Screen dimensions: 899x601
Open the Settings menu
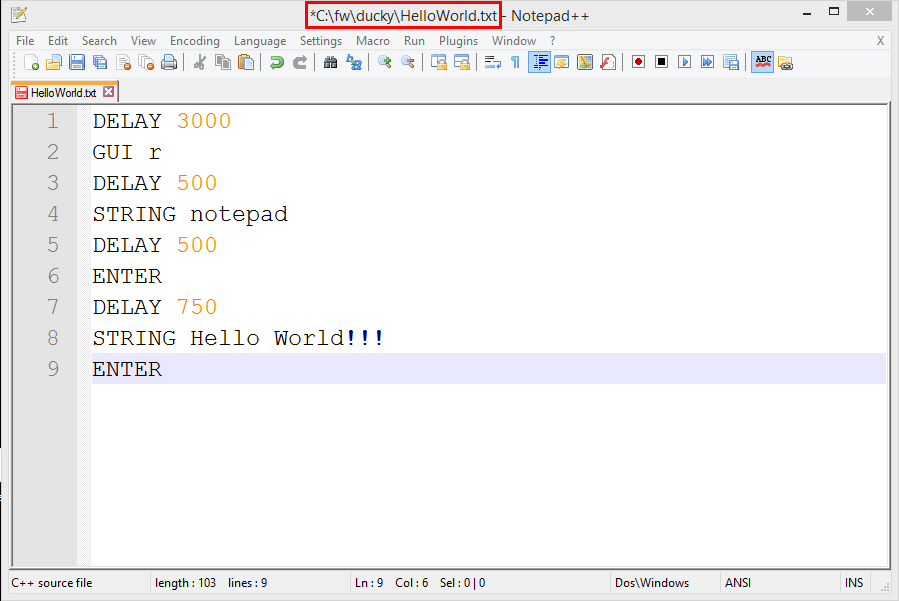click(321, 41)
